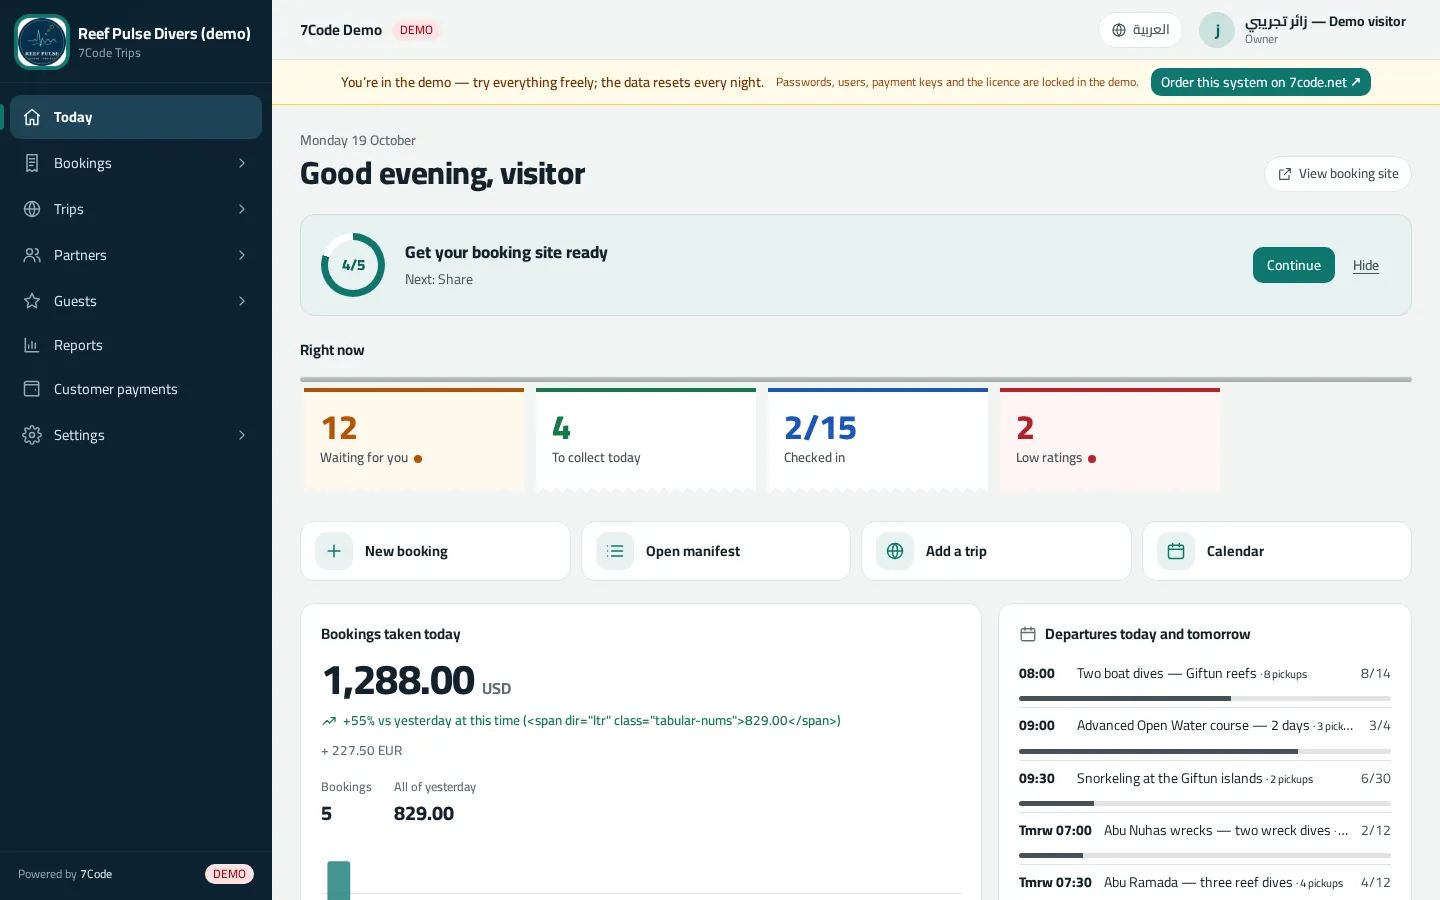Select the 09:30 Snorkeling at Giftun islands departure
Image resolution: width=1440 pixels, height=900 pixels.
[x=1205, y=786]
